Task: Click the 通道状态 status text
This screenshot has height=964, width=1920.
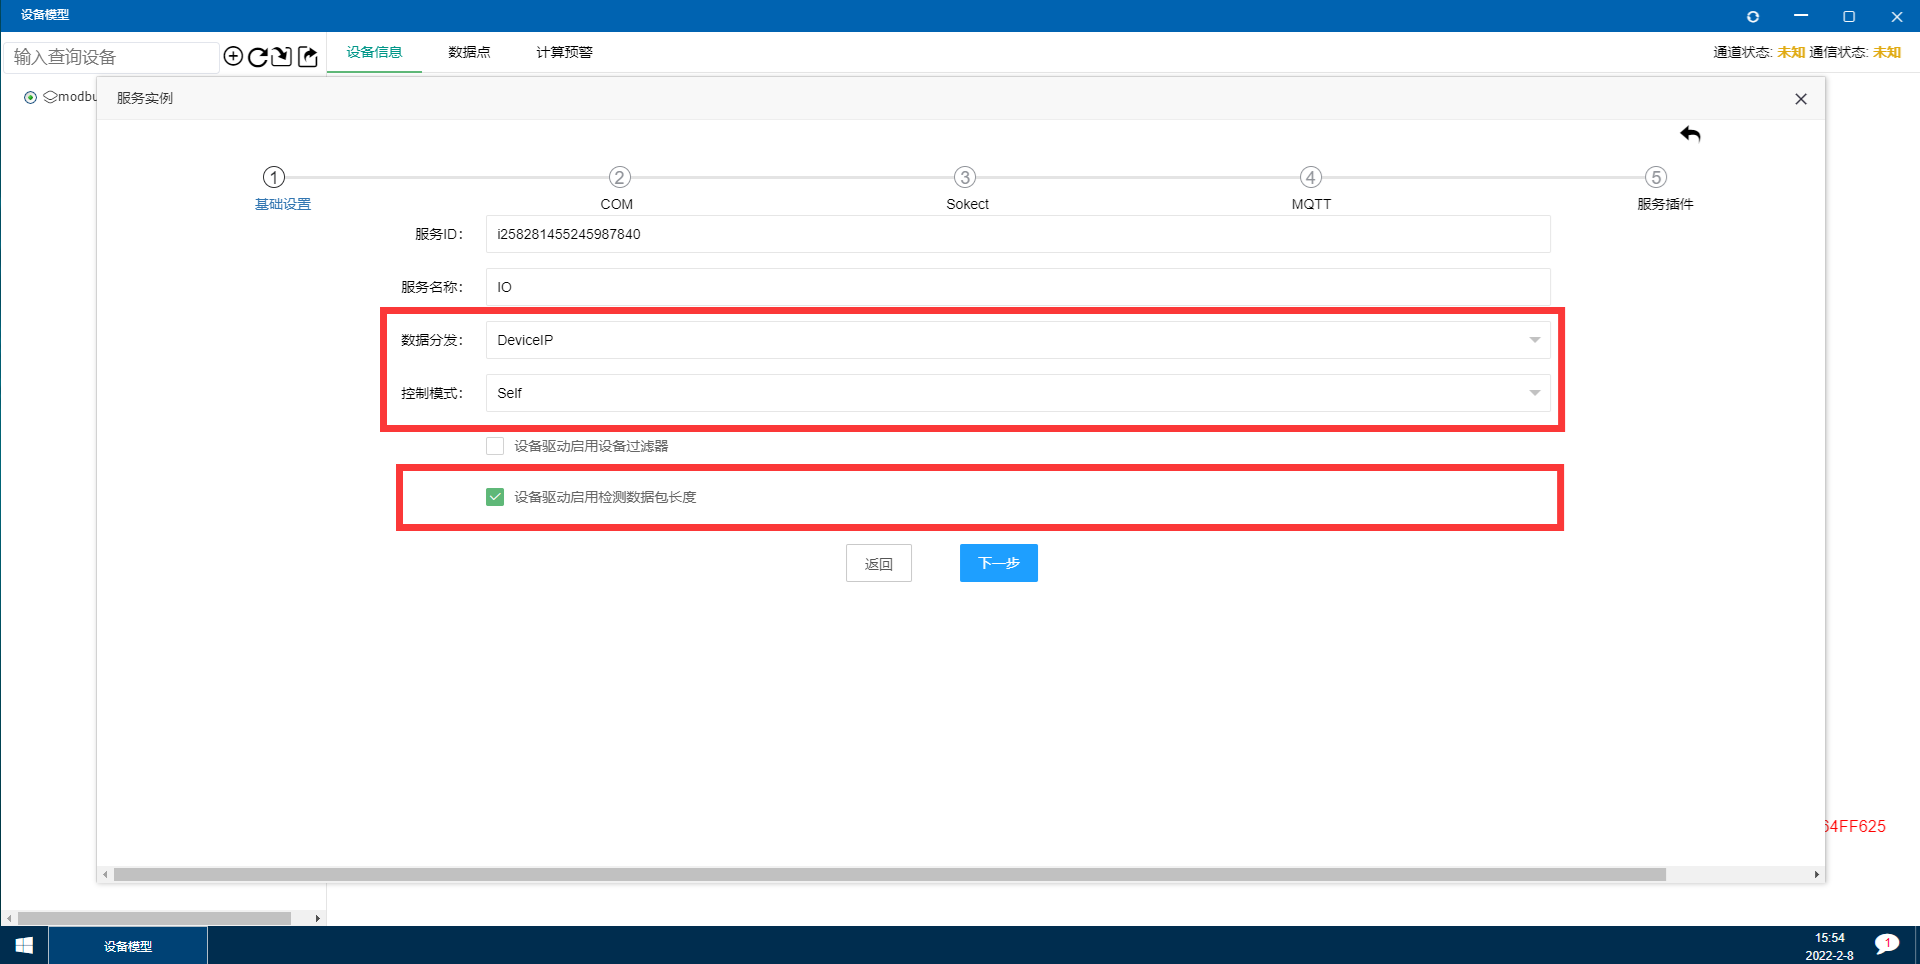Action: (x=1759, y=52)
